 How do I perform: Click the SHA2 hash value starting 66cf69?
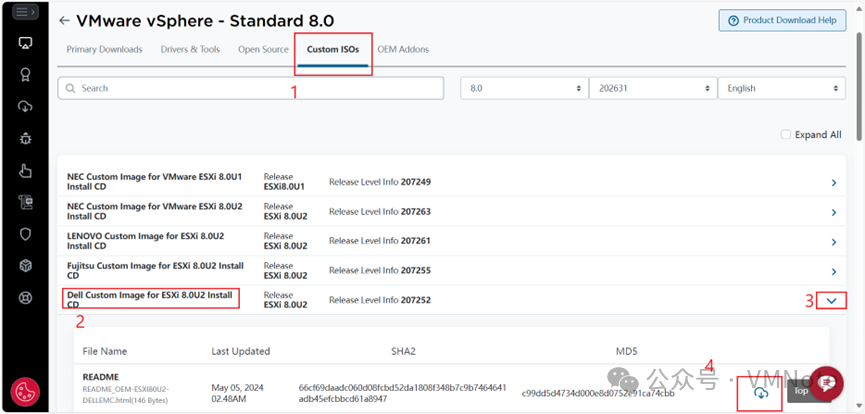coord(402,393)
